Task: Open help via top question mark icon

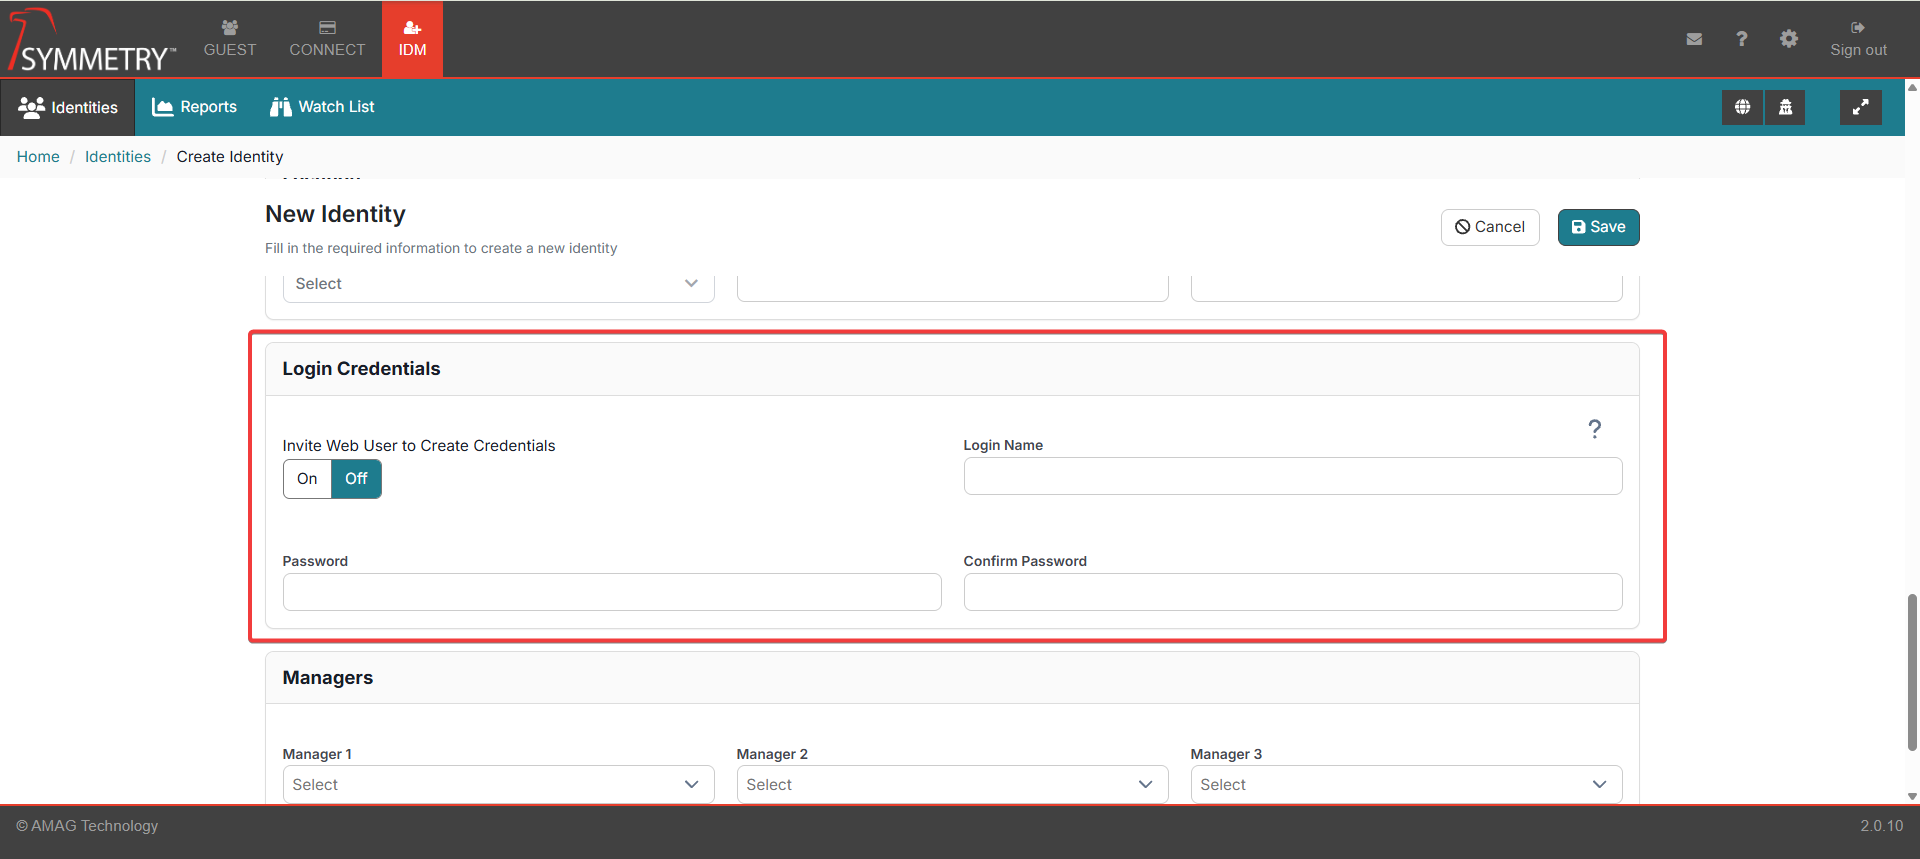Action: 1742,39
